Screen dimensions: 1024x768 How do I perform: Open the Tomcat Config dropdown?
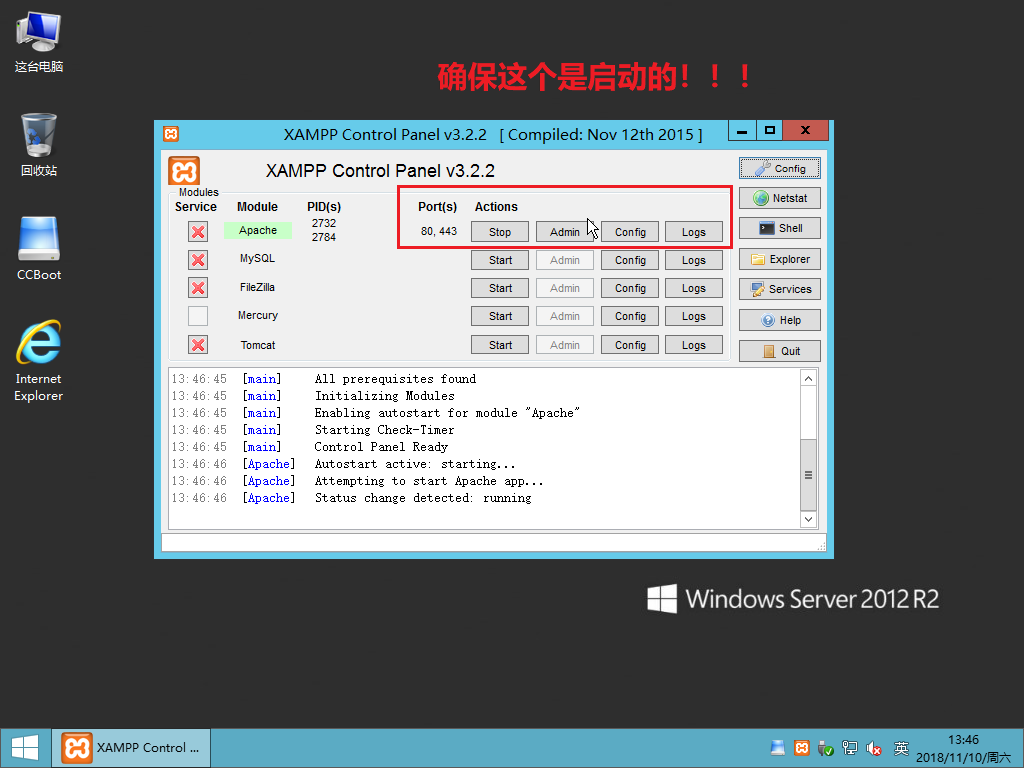tap(630, 345)
